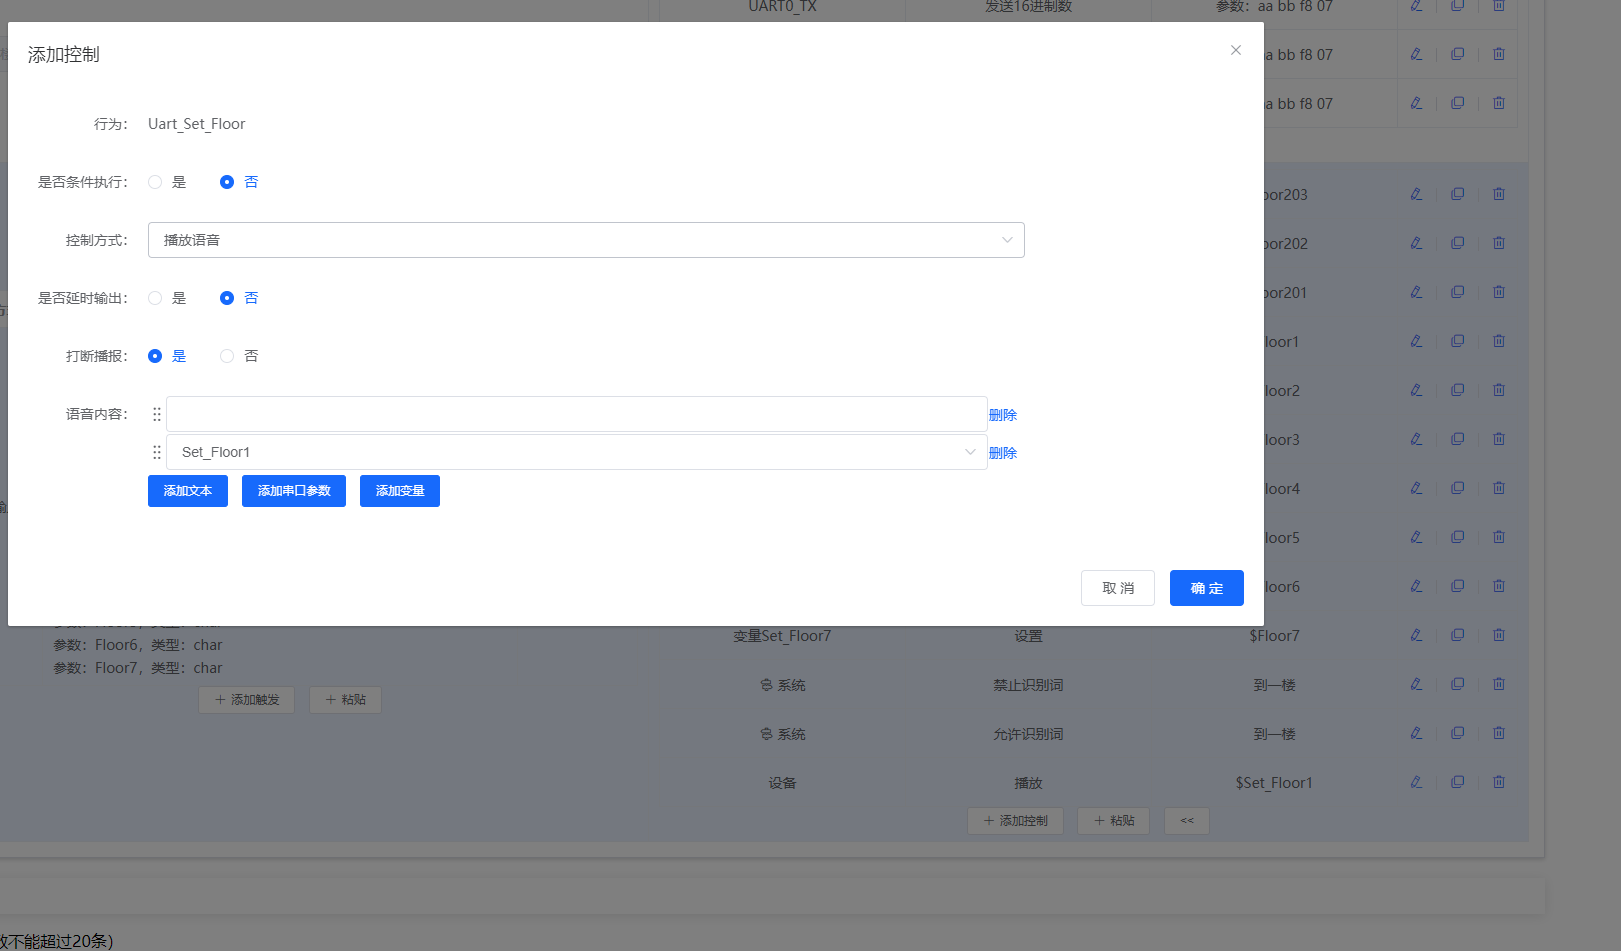Image resolution: width=1621 pixels, height=951 pixels.
Task: Click 添加文本 button
Action: pyautogui.click(x=188, y=491)
